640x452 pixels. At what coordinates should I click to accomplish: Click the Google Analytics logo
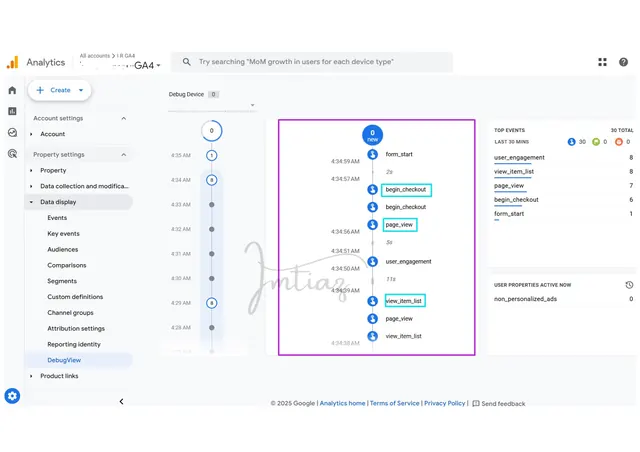coord(13,62)
